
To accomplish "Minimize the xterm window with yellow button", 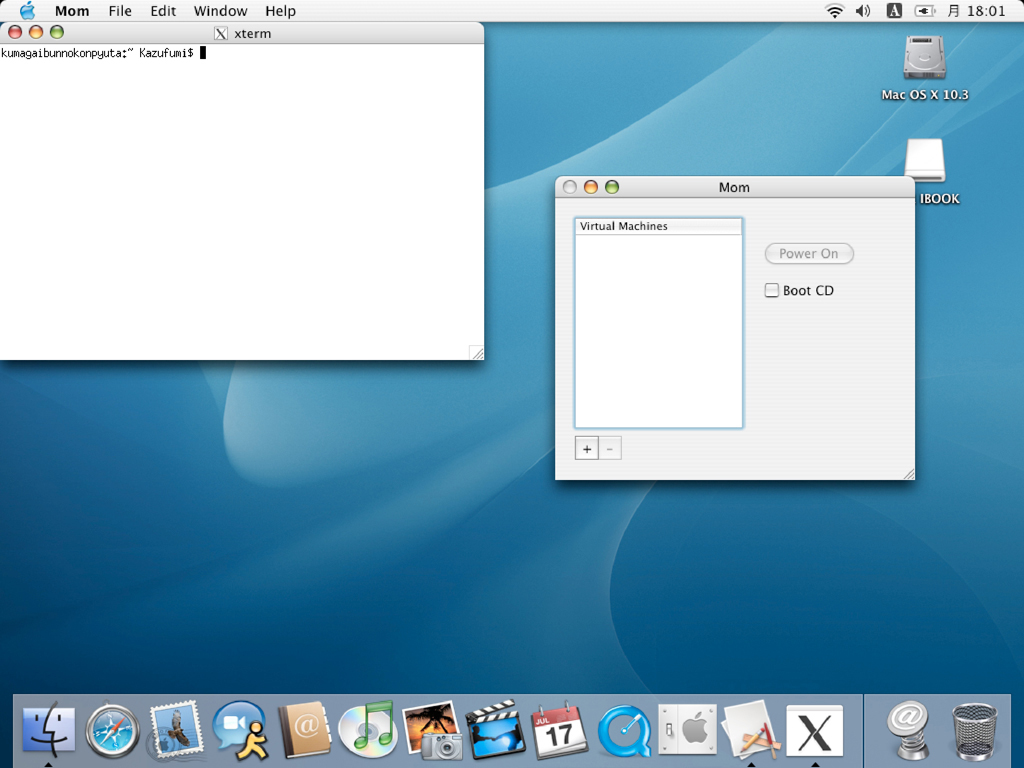I will pyautogui.click(x=36, y=32).
